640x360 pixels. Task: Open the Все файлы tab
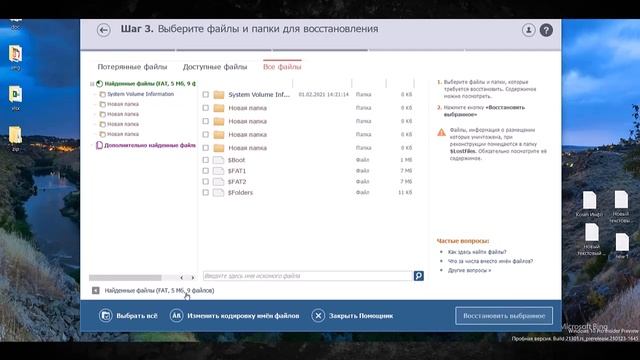click(x=282, y=67)
